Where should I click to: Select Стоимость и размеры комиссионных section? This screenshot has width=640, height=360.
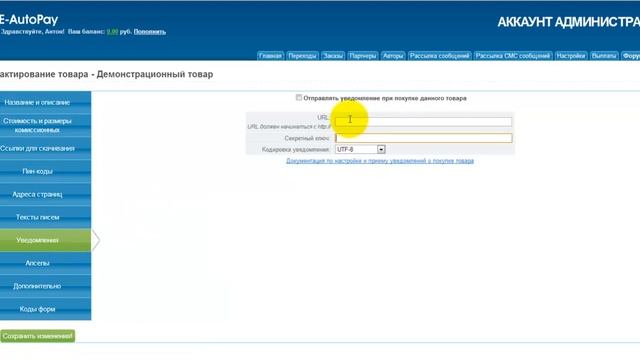[x=45, y=125]
